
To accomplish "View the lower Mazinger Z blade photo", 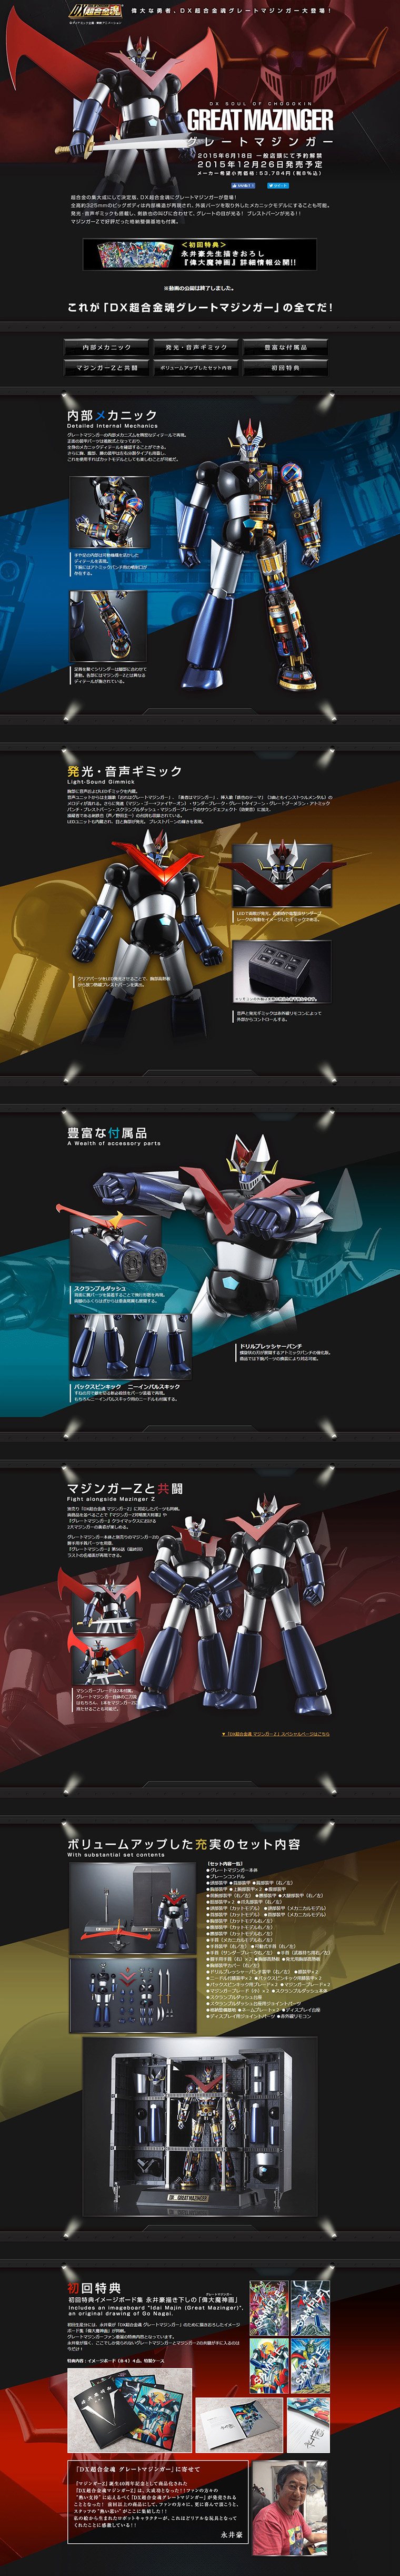I will tap(105, 1658).
